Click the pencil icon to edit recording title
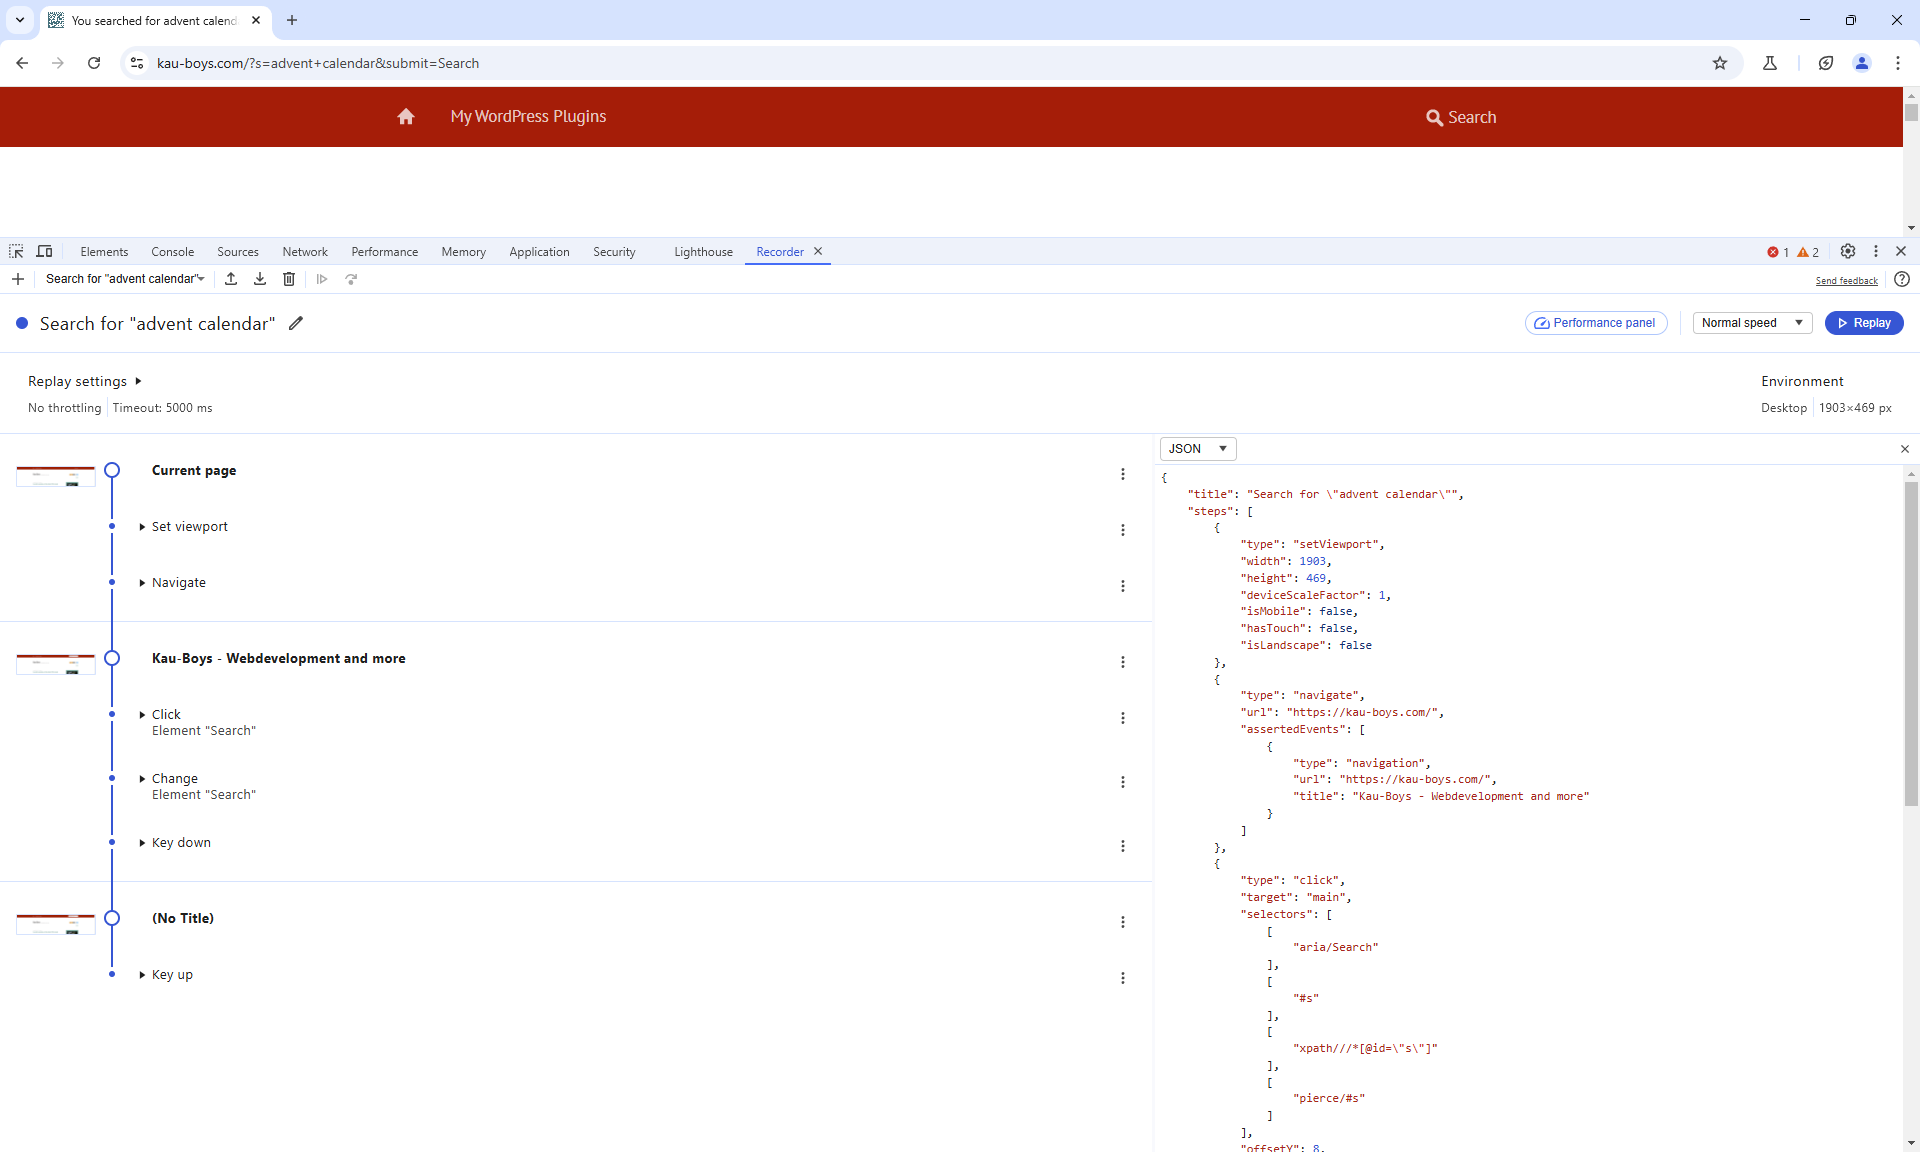Viewport: 1920px width, 1152px height. click(x=296, y=323)
